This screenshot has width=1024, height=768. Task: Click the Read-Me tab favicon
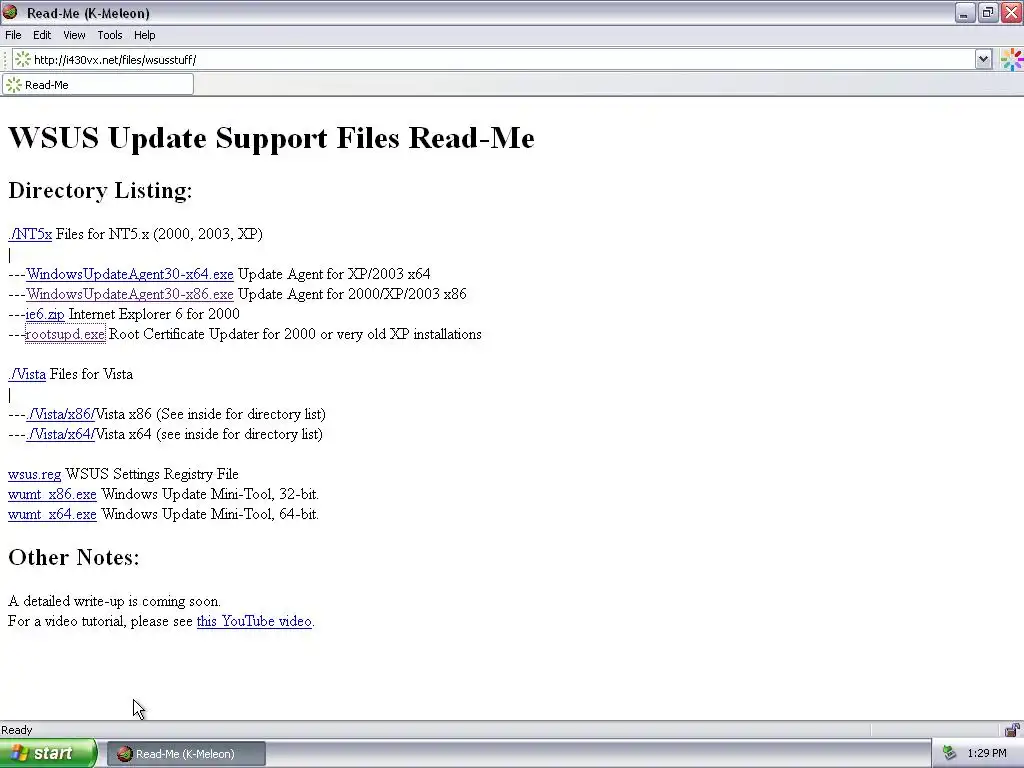tap(14, 85)
